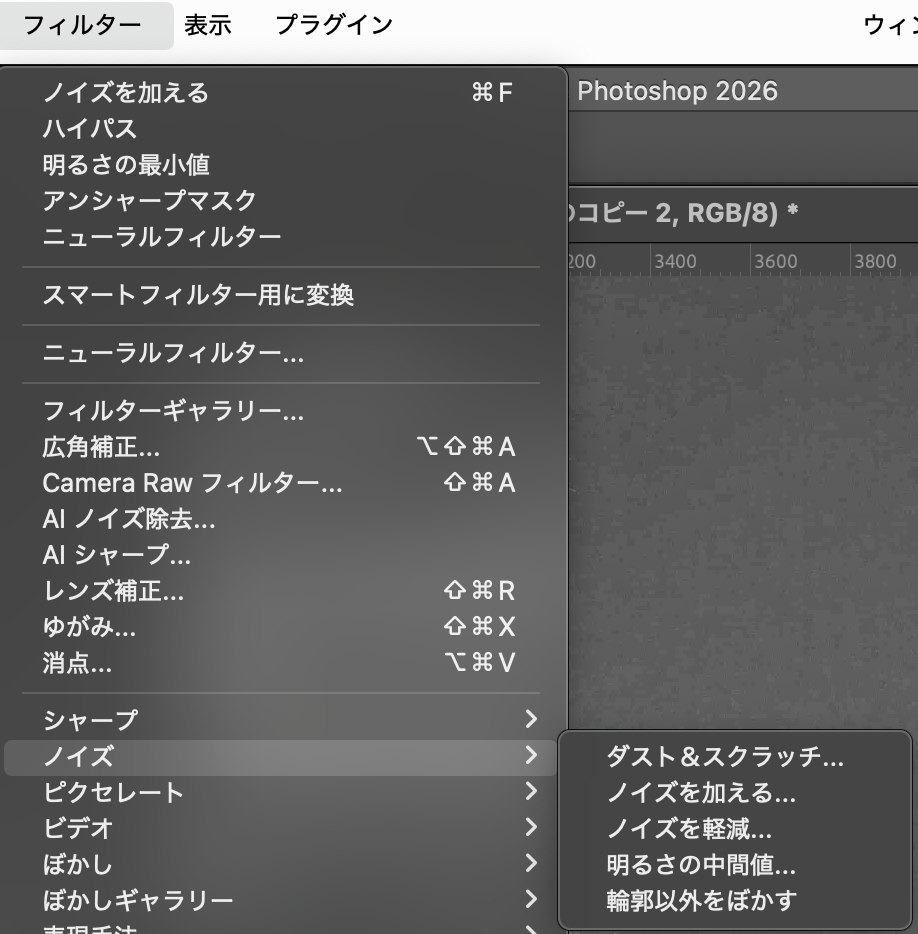Open the 表示 menu
This screenshot has height=934, width=918.
[208, 25]
